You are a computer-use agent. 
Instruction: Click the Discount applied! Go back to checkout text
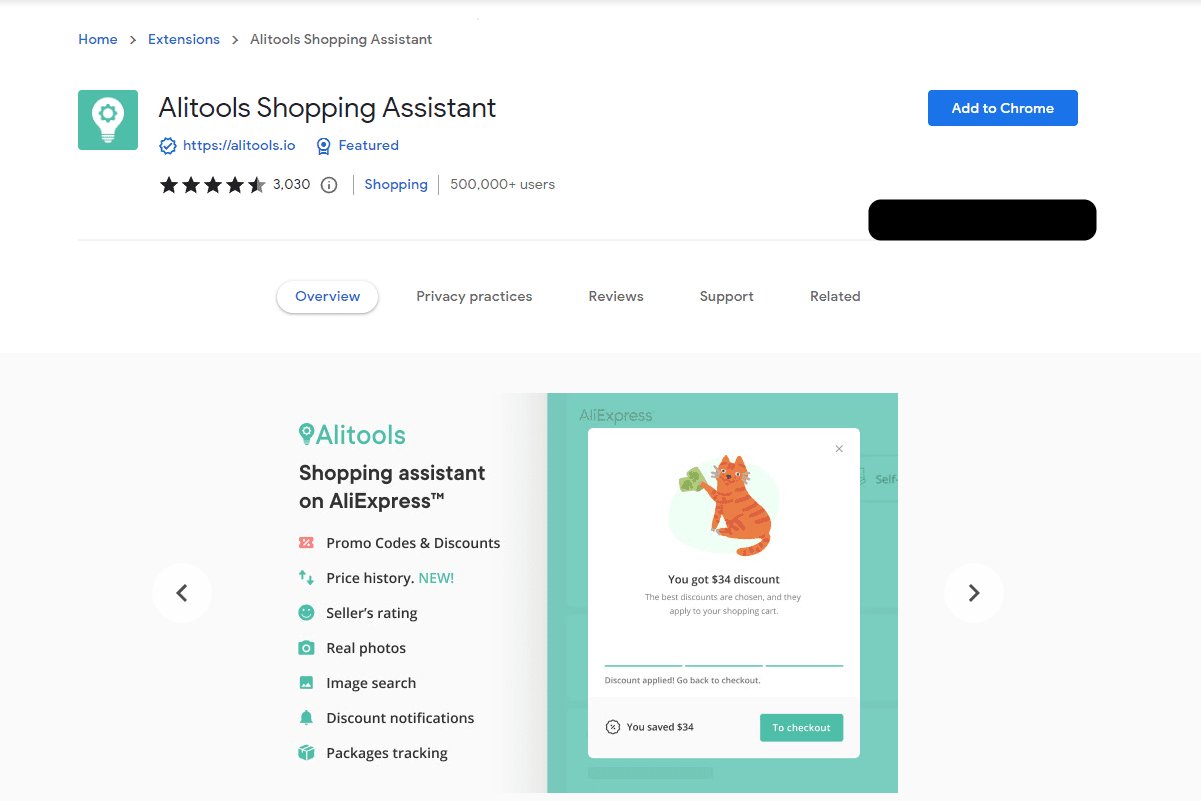(x=682, y=680)
